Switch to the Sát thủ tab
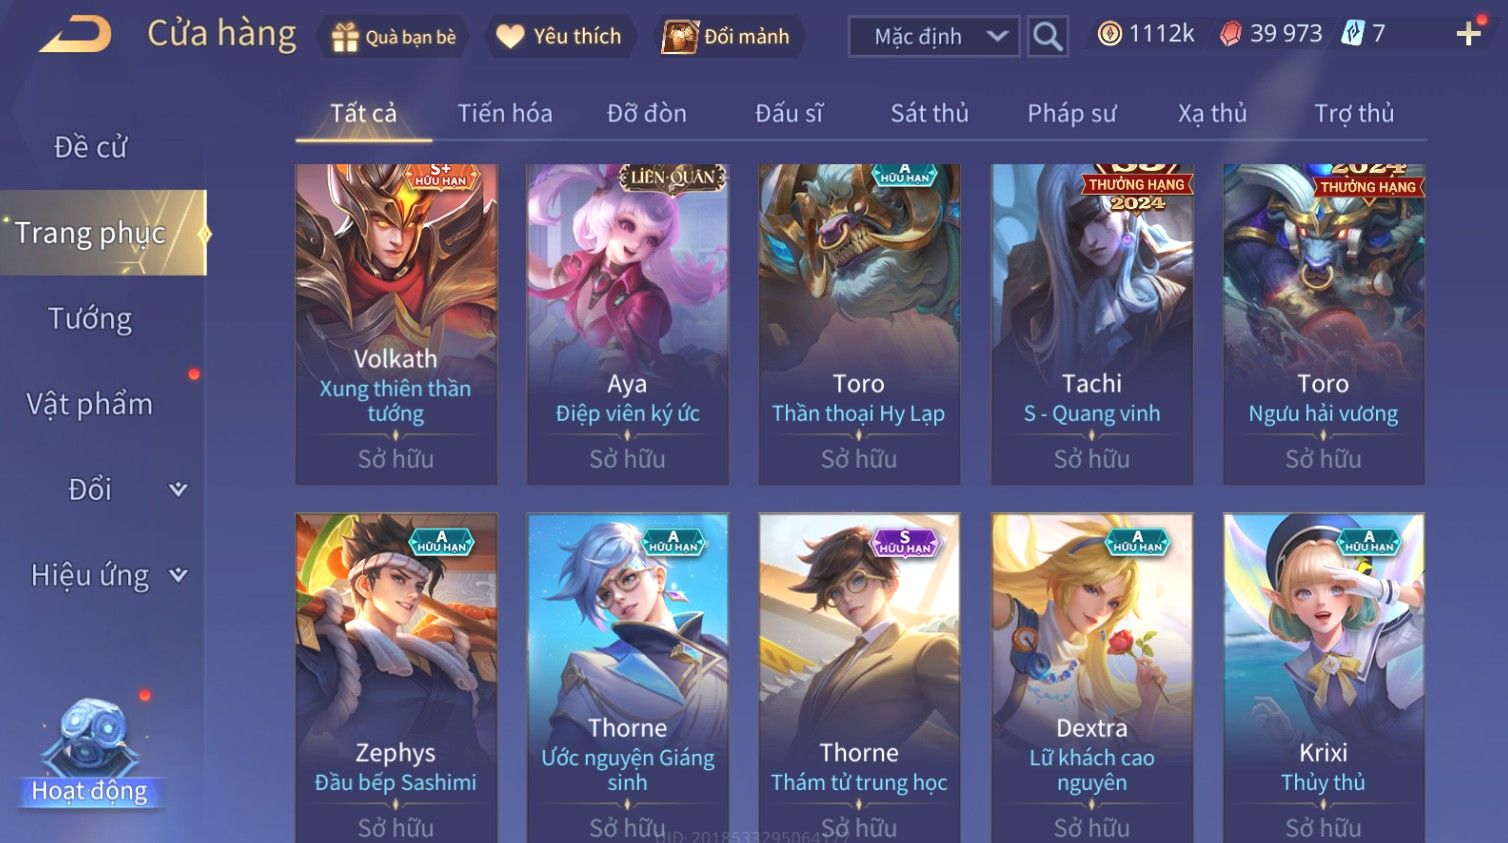Screen dimensions: 1508x843 click(929, 113)
